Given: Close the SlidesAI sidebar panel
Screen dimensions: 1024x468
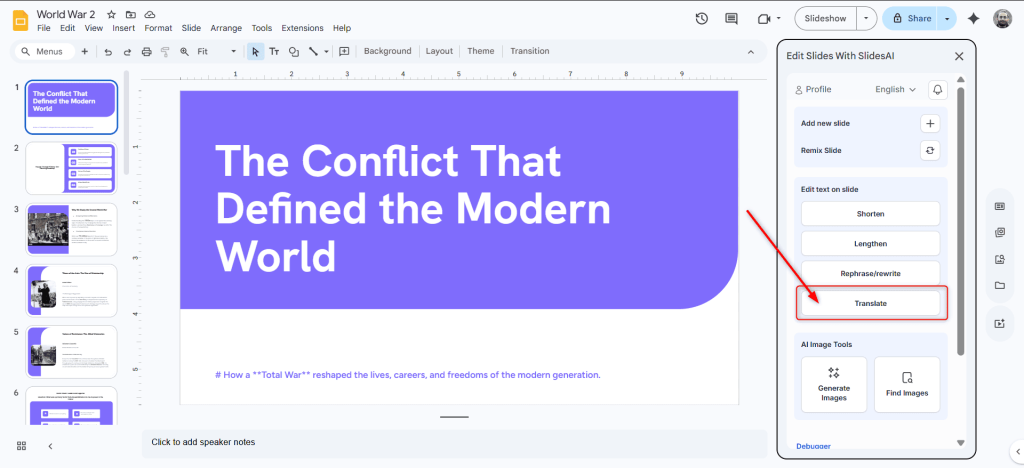Looking at the screenshot, I should [x=959, y=56].
